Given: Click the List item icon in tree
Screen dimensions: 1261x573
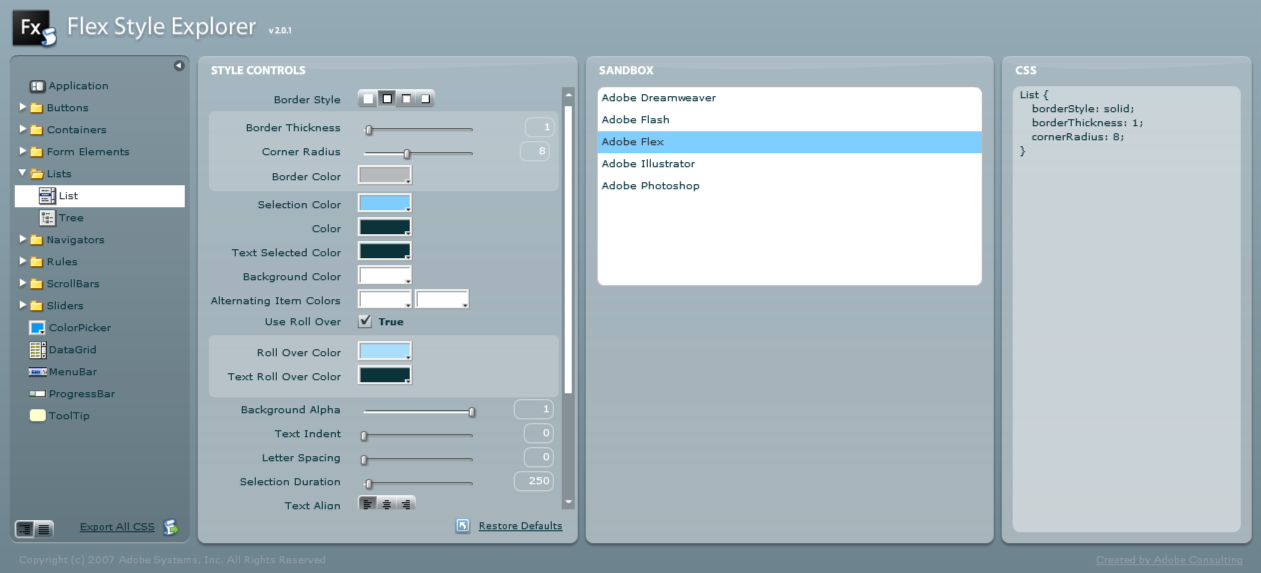Looking at the screenshot, I should (x=48, y=196).
